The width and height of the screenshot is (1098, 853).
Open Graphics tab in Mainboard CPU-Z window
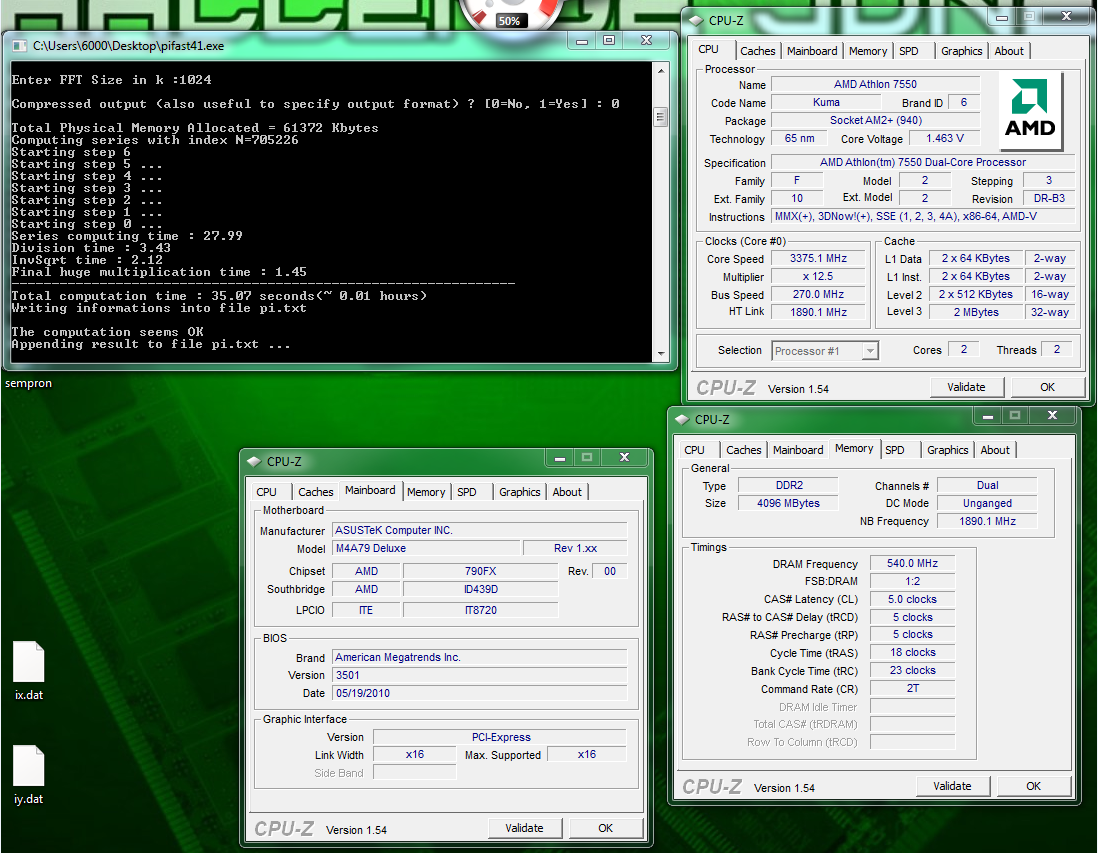pyautogui.click(x=520, y=492)
